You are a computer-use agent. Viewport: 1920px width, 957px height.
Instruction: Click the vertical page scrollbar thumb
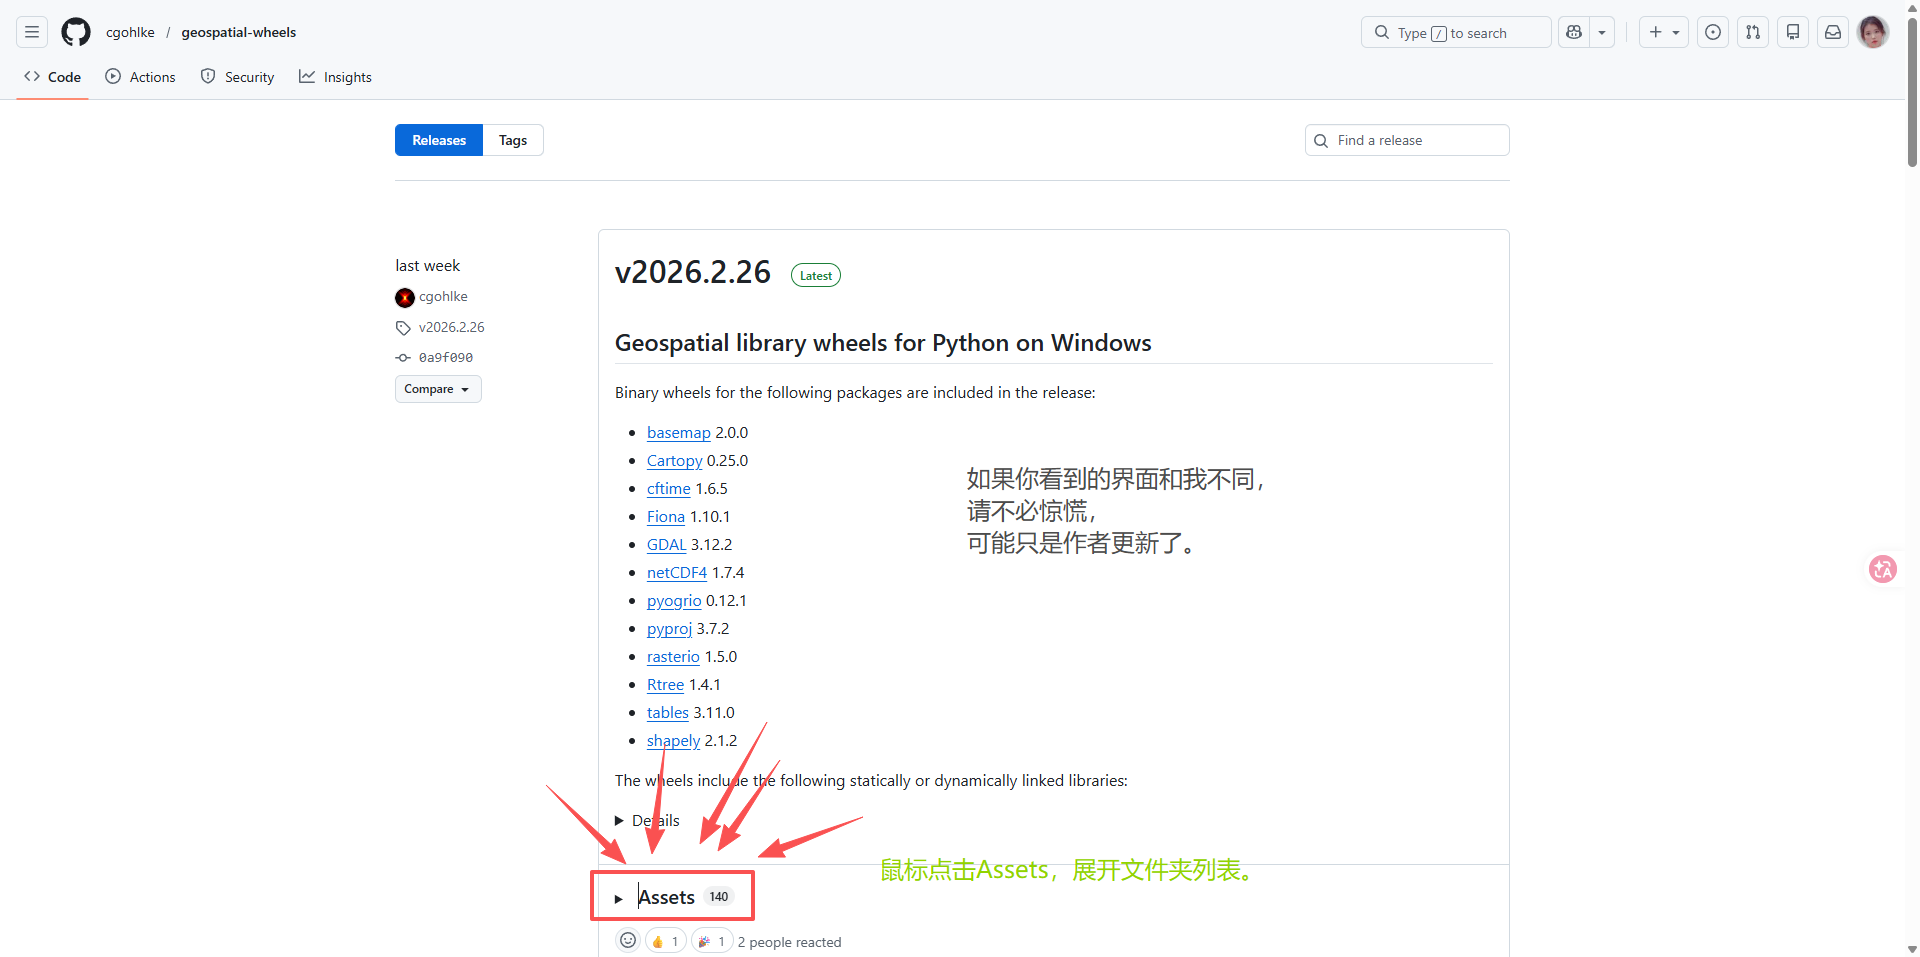(x=1912, y=92)
